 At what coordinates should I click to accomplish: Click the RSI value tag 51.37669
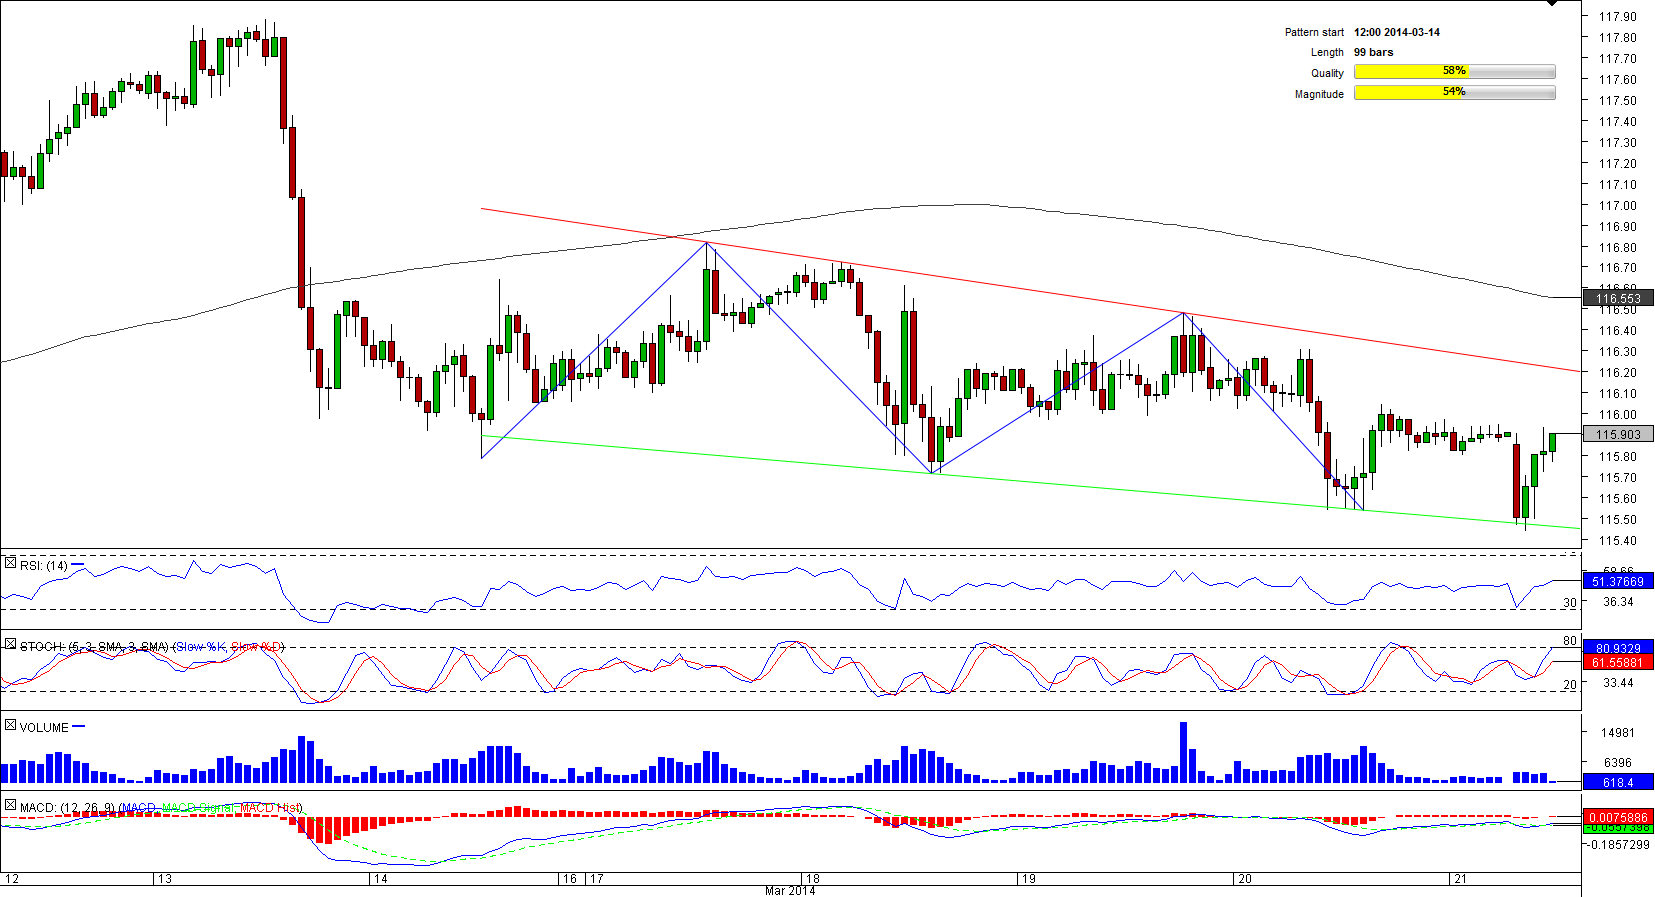[x=1617, y=581]
